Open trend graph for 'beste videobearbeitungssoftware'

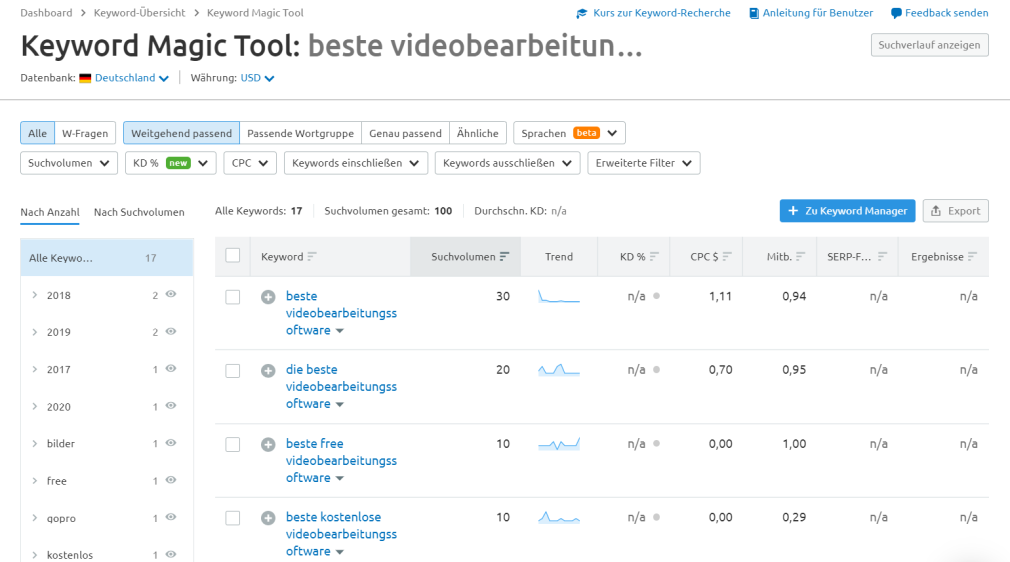click(559, 296)
